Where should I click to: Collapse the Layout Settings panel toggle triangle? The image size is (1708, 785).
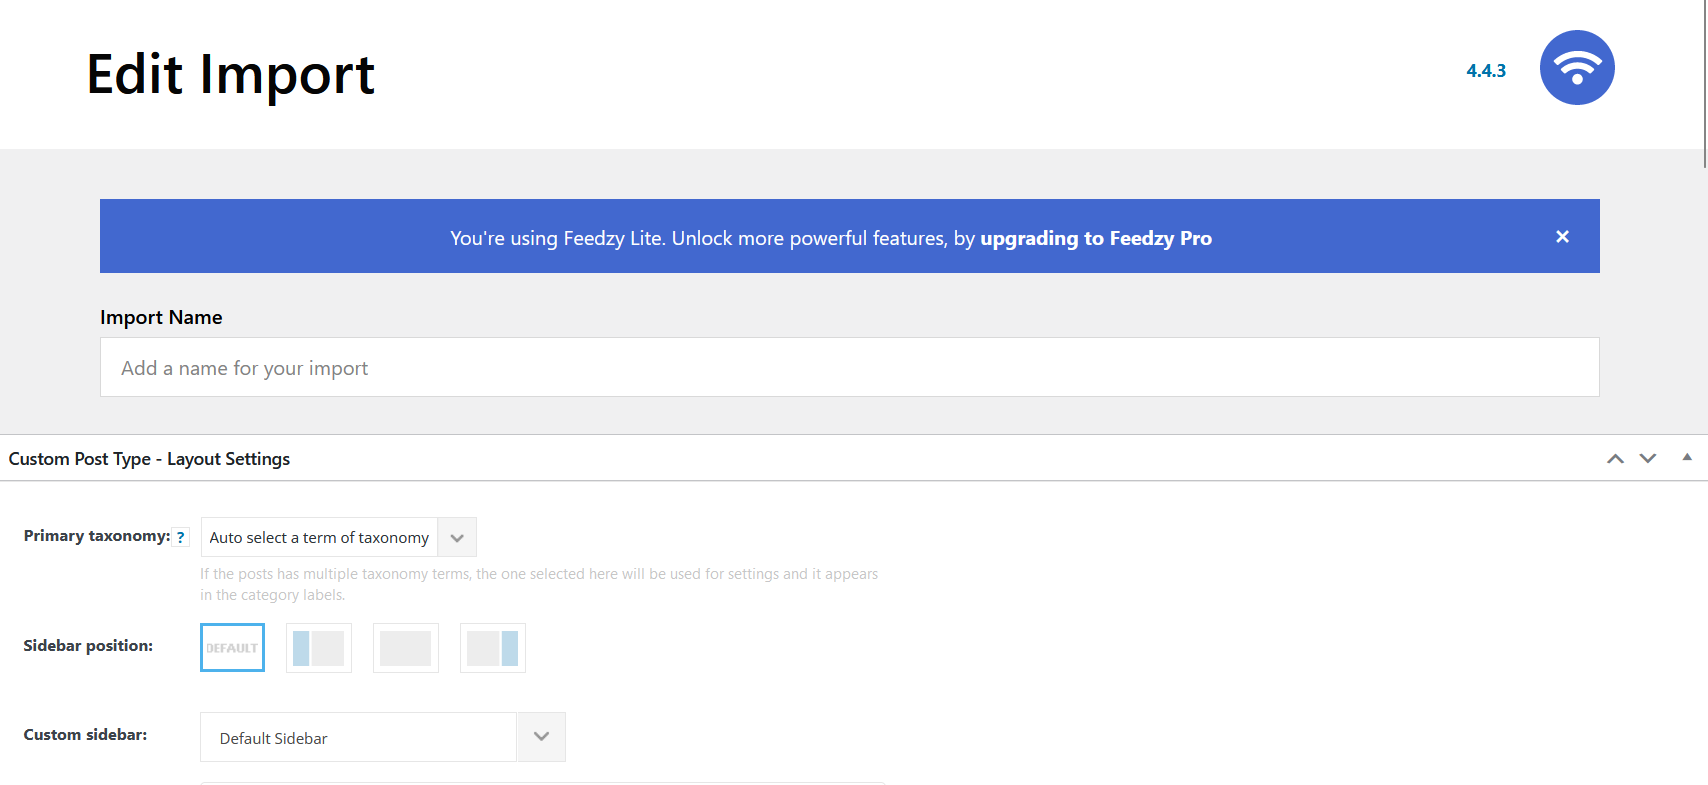pos(1687,457)
